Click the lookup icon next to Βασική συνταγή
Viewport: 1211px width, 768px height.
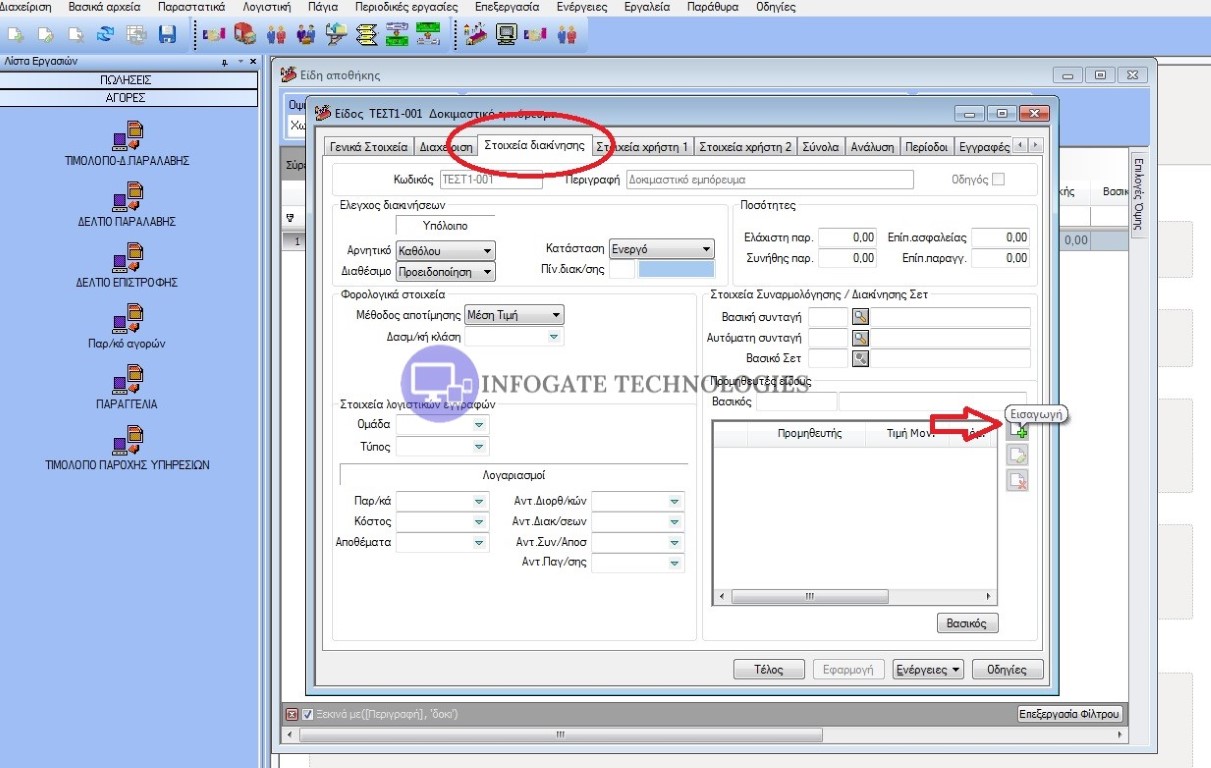(859, 317)
